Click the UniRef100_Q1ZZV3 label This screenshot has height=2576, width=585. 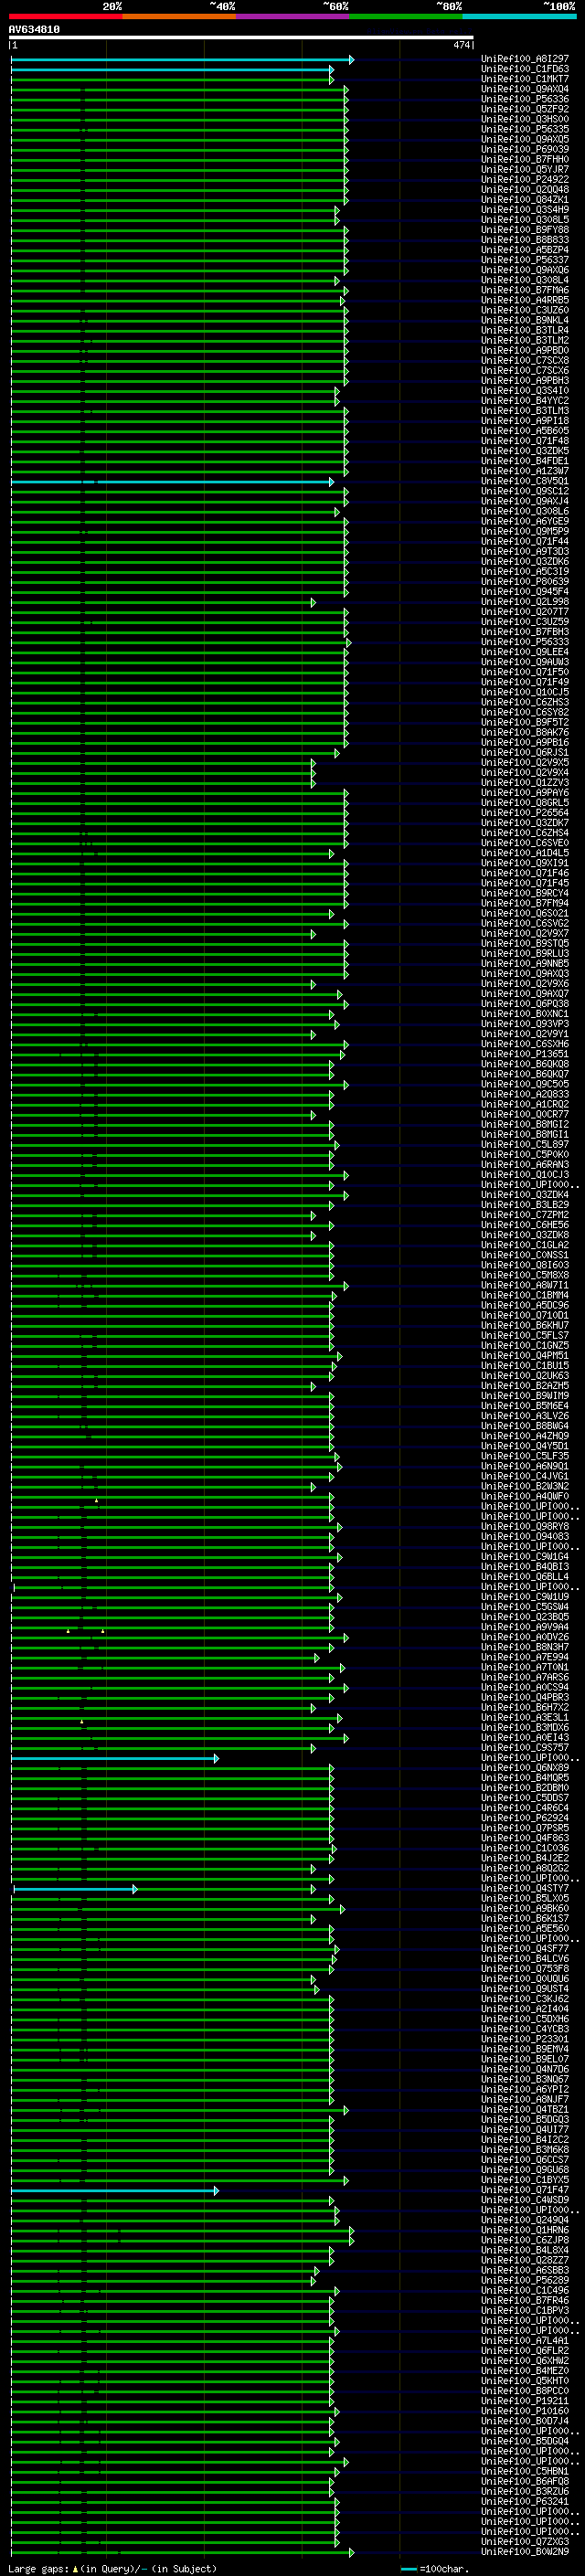(525, 783)
